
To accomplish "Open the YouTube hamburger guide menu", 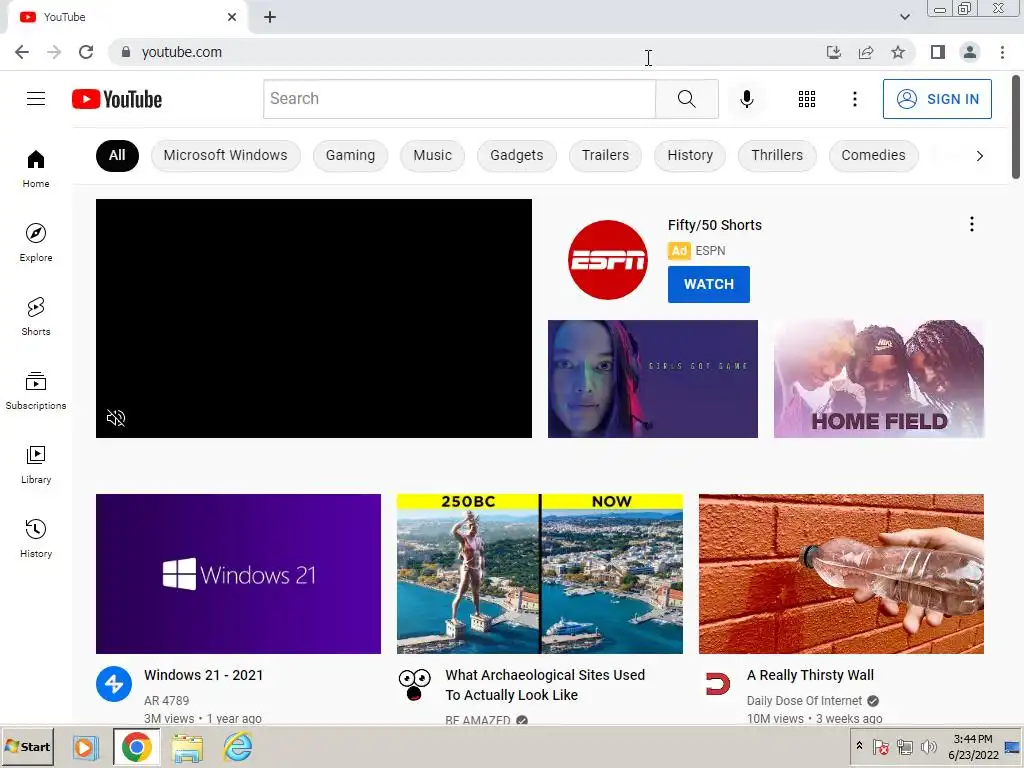I will coord(36,99).
